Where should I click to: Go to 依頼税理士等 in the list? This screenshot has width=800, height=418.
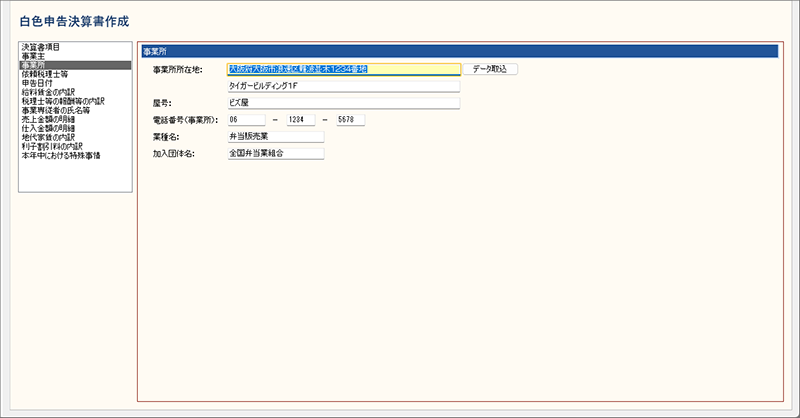pos(44,74)
